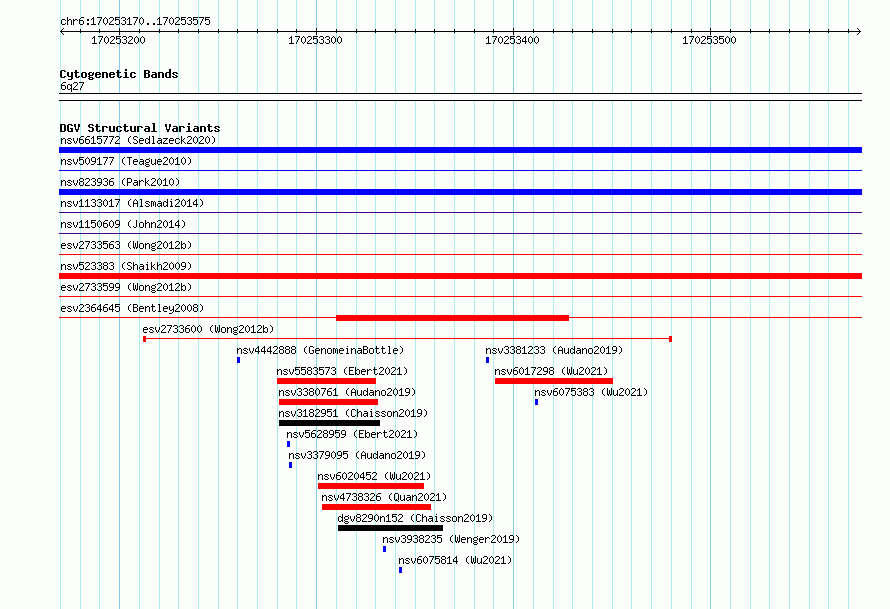890x609 pixels.
Task: Click the nsv6075814 (Wu2021) label
Action: pyautogui.click(x=455, y=560)
